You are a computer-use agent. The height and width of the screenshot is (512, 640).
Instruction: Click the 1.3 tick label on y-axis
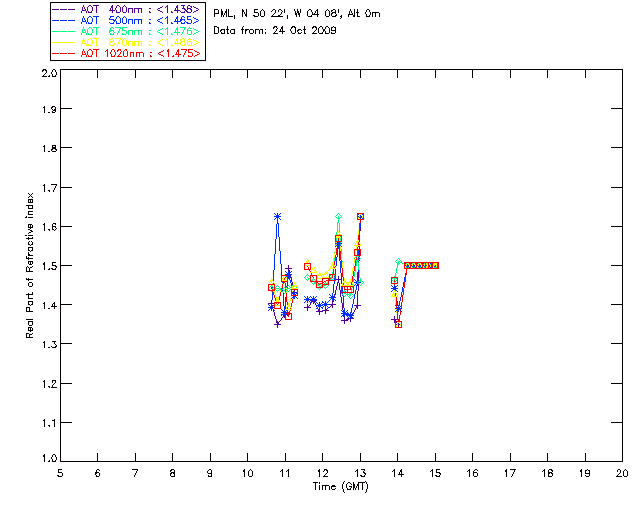(x=49, y=344)
